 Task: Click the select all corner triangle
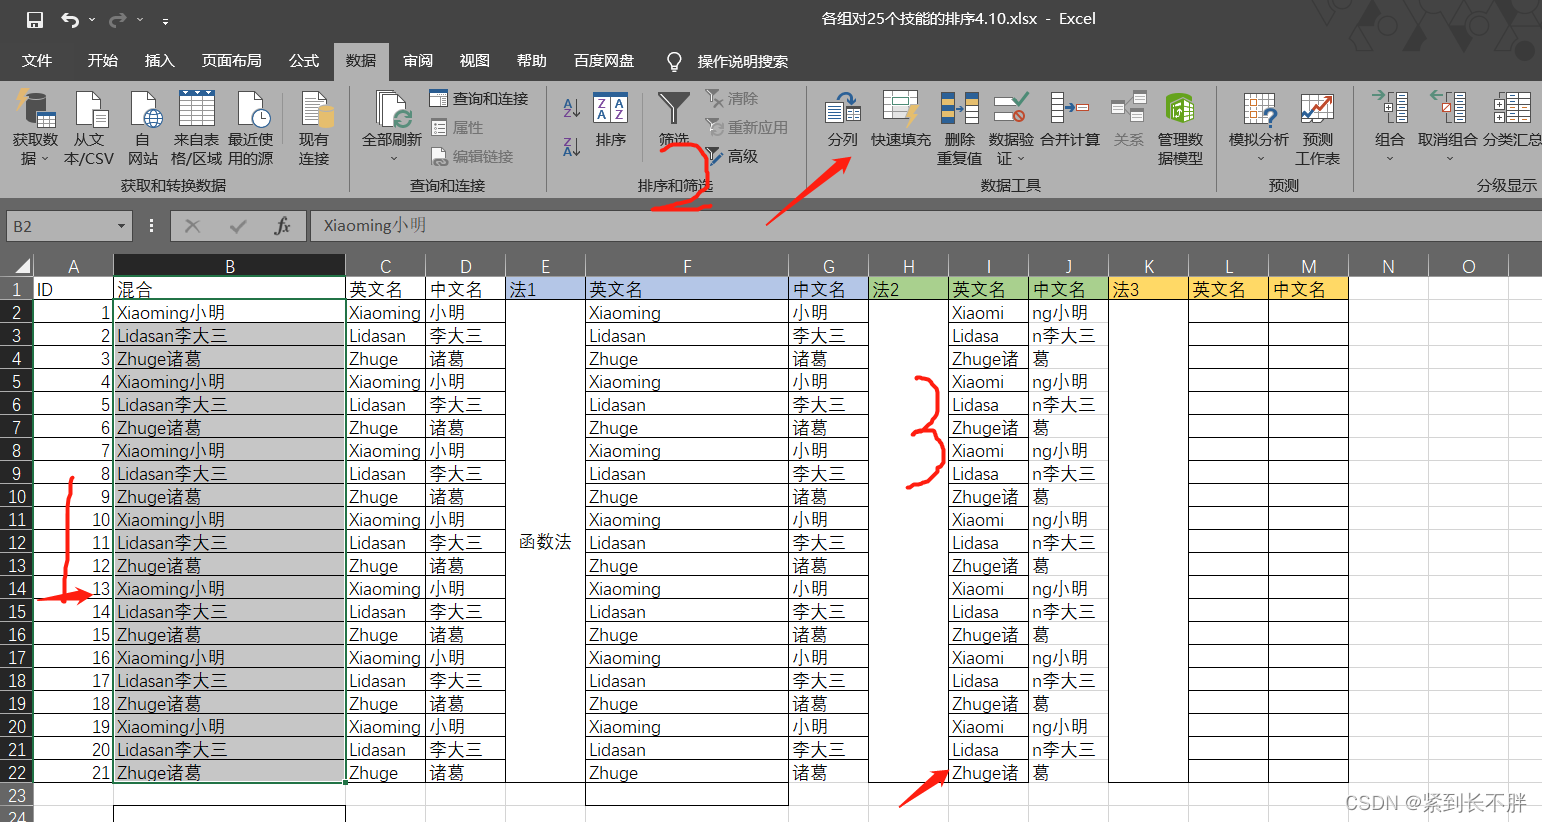point(22,266)
